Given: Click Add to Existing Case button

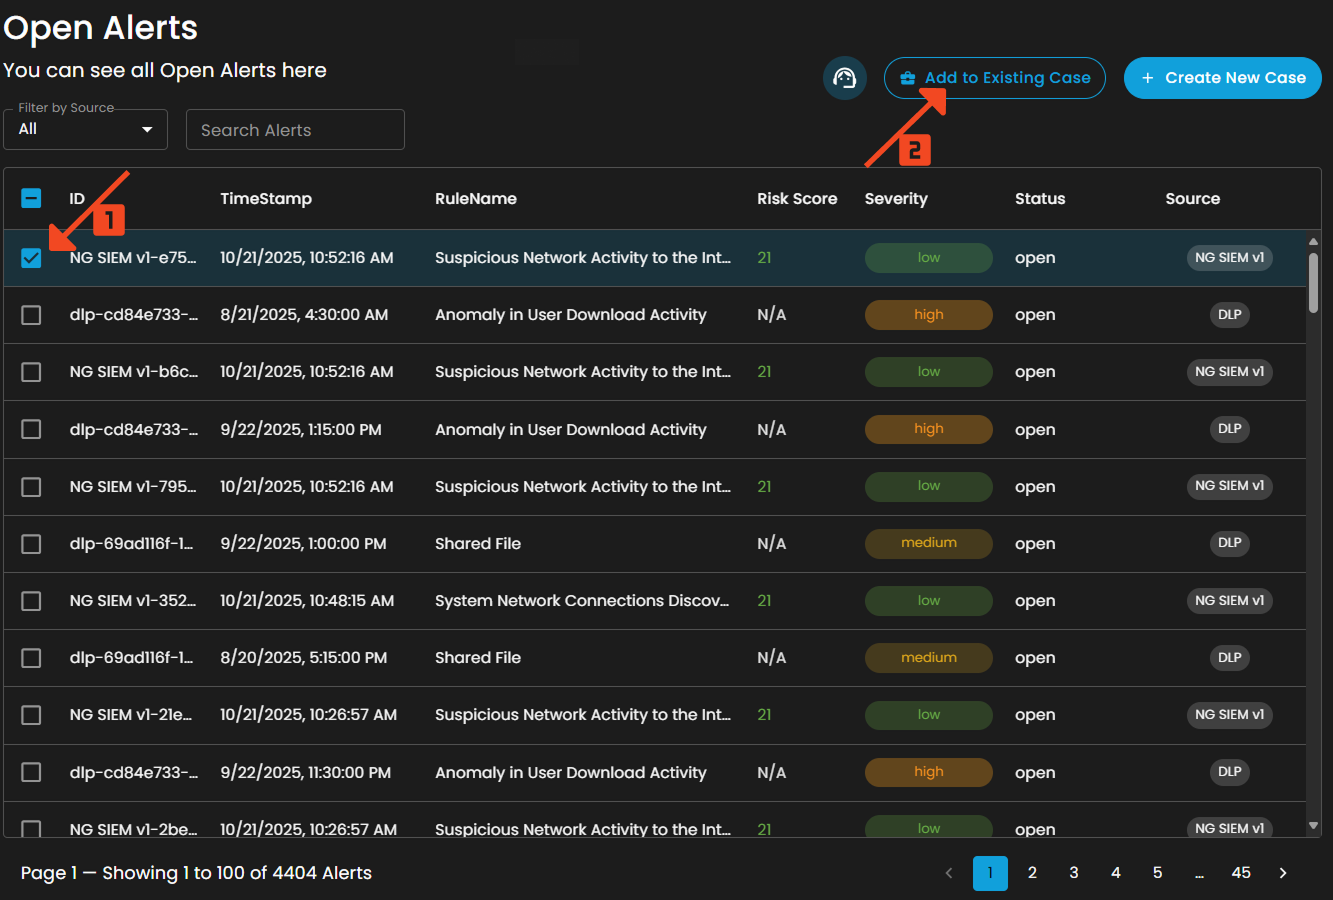Looking at the screenshot, I should [994, 78].
